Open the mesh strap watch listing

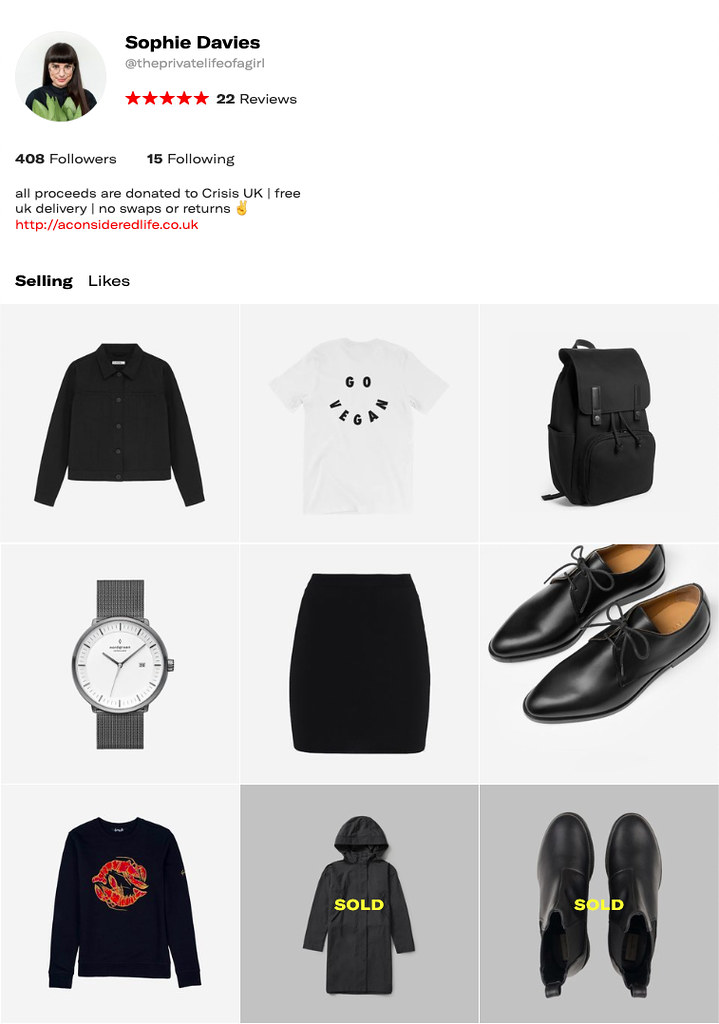click(120, 664)
